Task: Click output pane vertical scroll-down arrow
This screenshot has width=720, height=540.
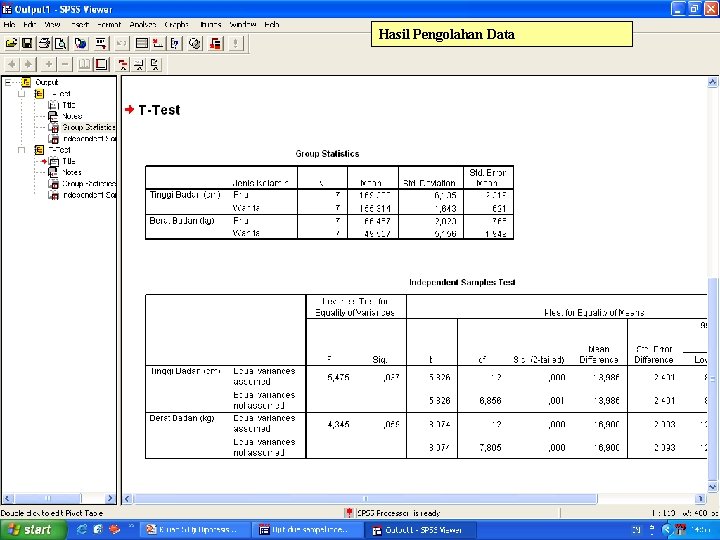Action: pos(712,487)
